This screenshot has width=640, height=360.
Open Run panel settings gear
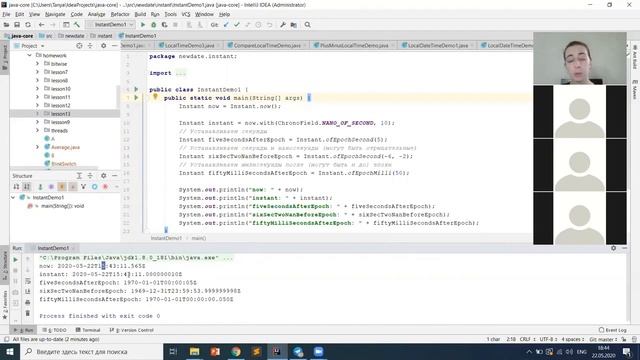click(x=613, y=248)
